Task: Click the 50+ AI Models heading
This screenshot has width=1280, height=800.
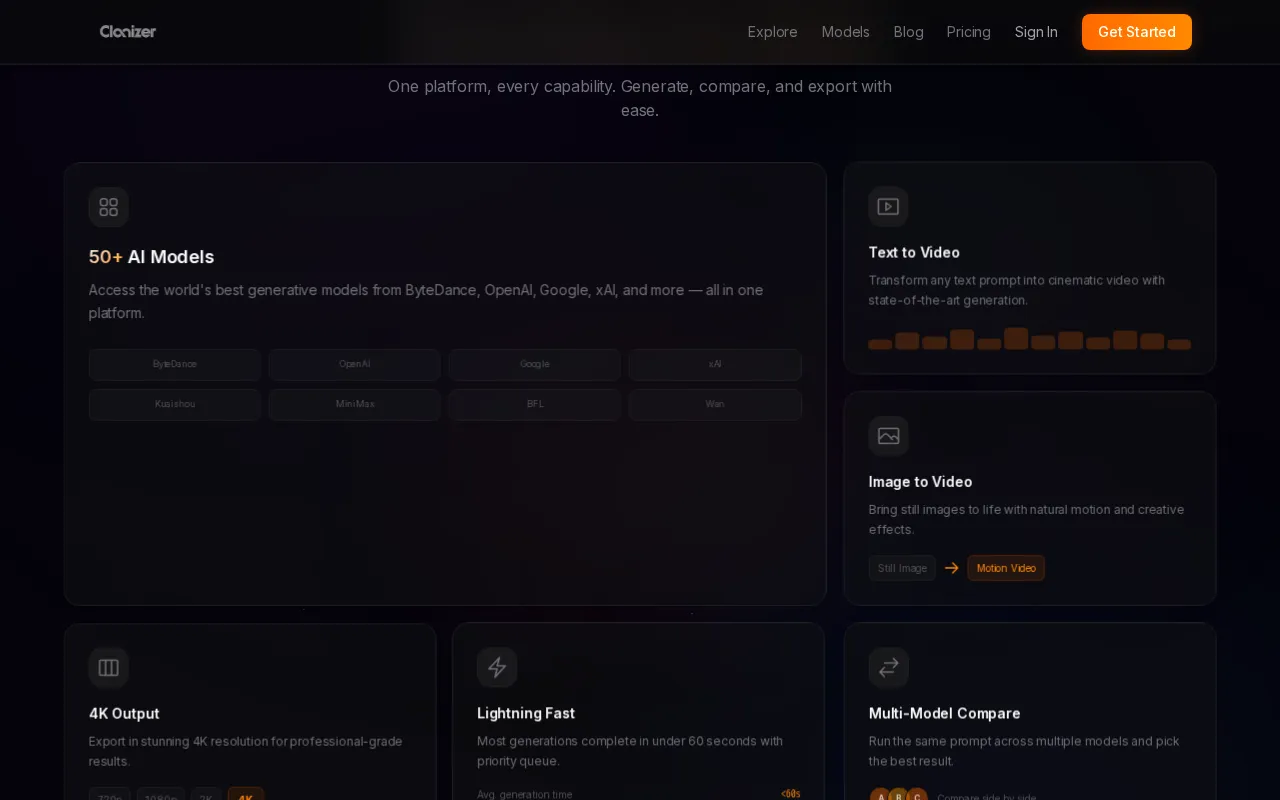Action: tap(151, 257)
